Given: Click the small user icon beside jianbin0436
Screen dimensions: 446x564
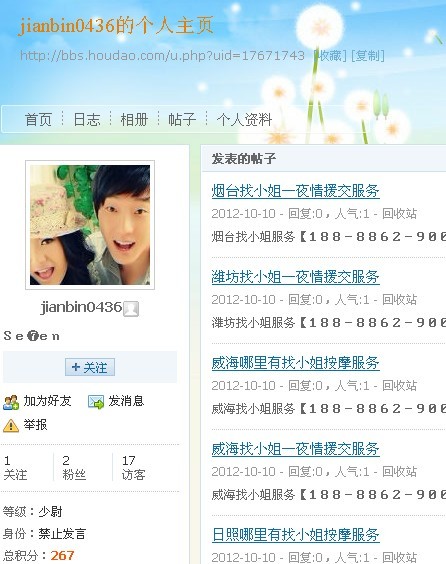Looking at the screenshot, I should point(131,309).
